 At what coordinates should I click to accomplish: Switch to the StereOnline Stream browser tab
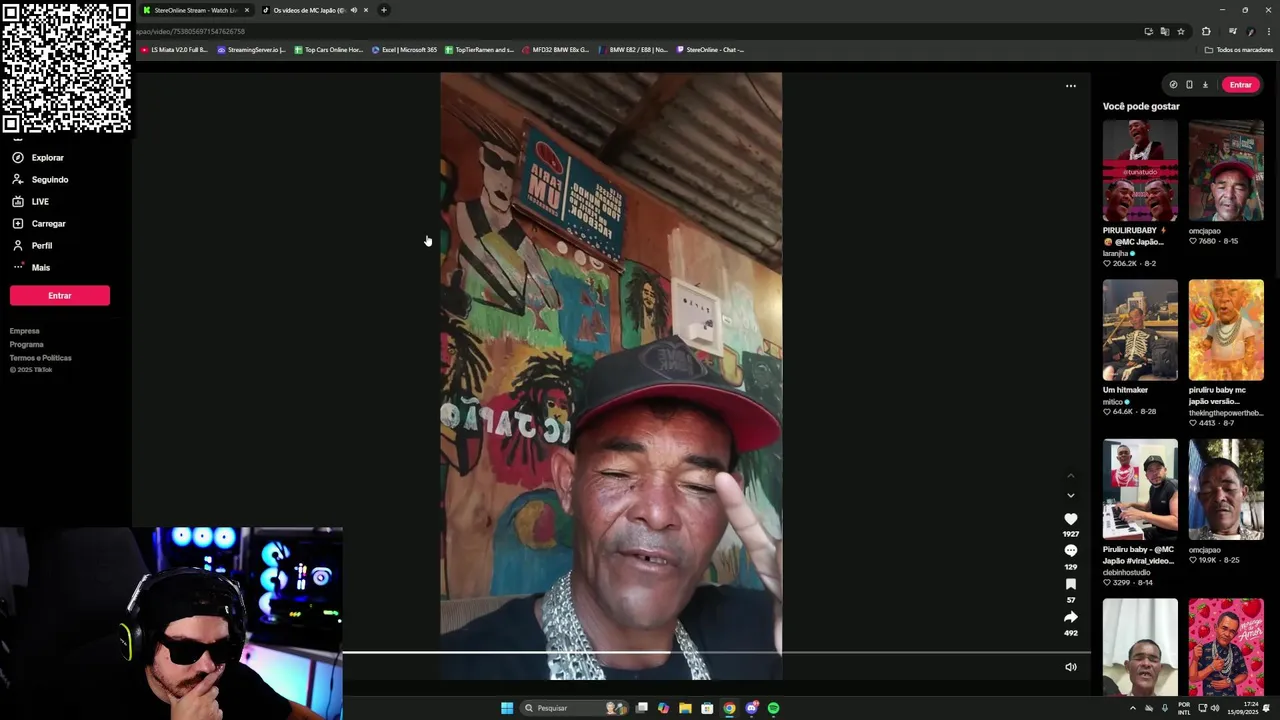click(x=196, y=10)
